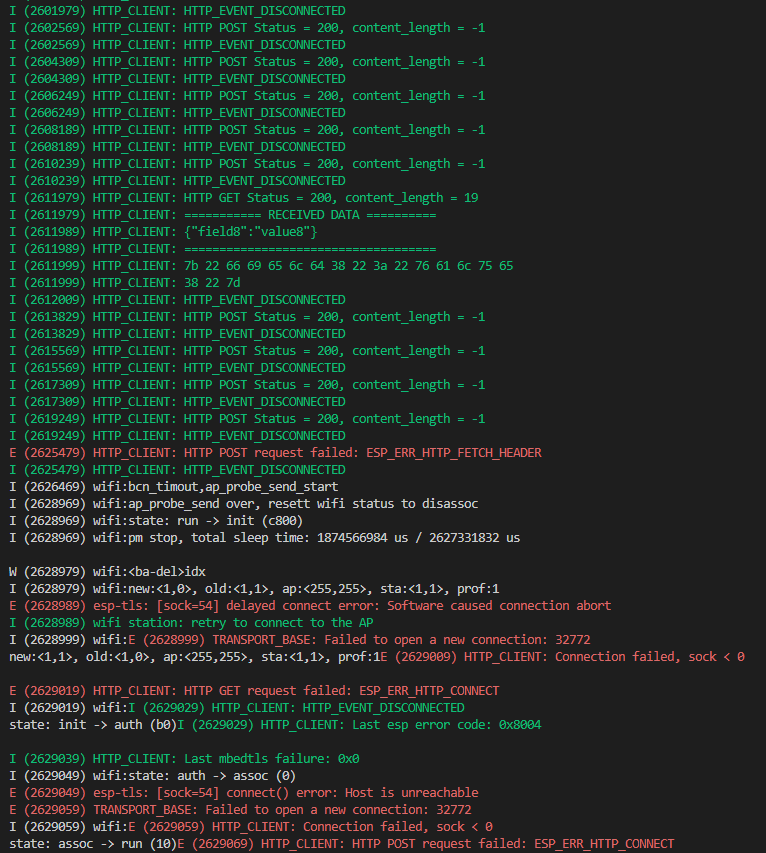Click the Last esp error code: 0x8004 text
This screenshot has height=853, width=766.
point(359,725)
